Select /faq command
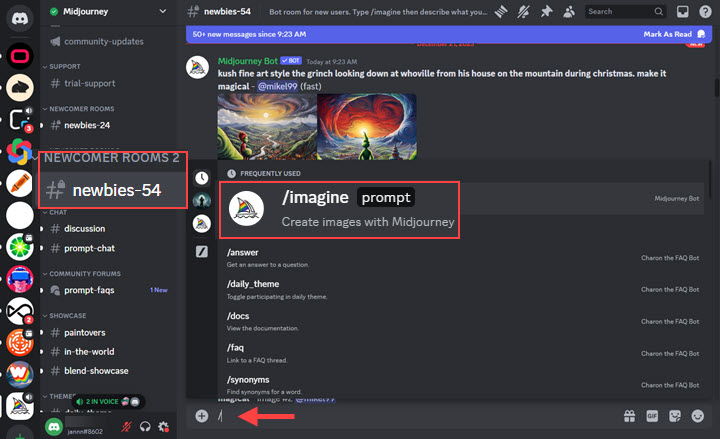 461,354
